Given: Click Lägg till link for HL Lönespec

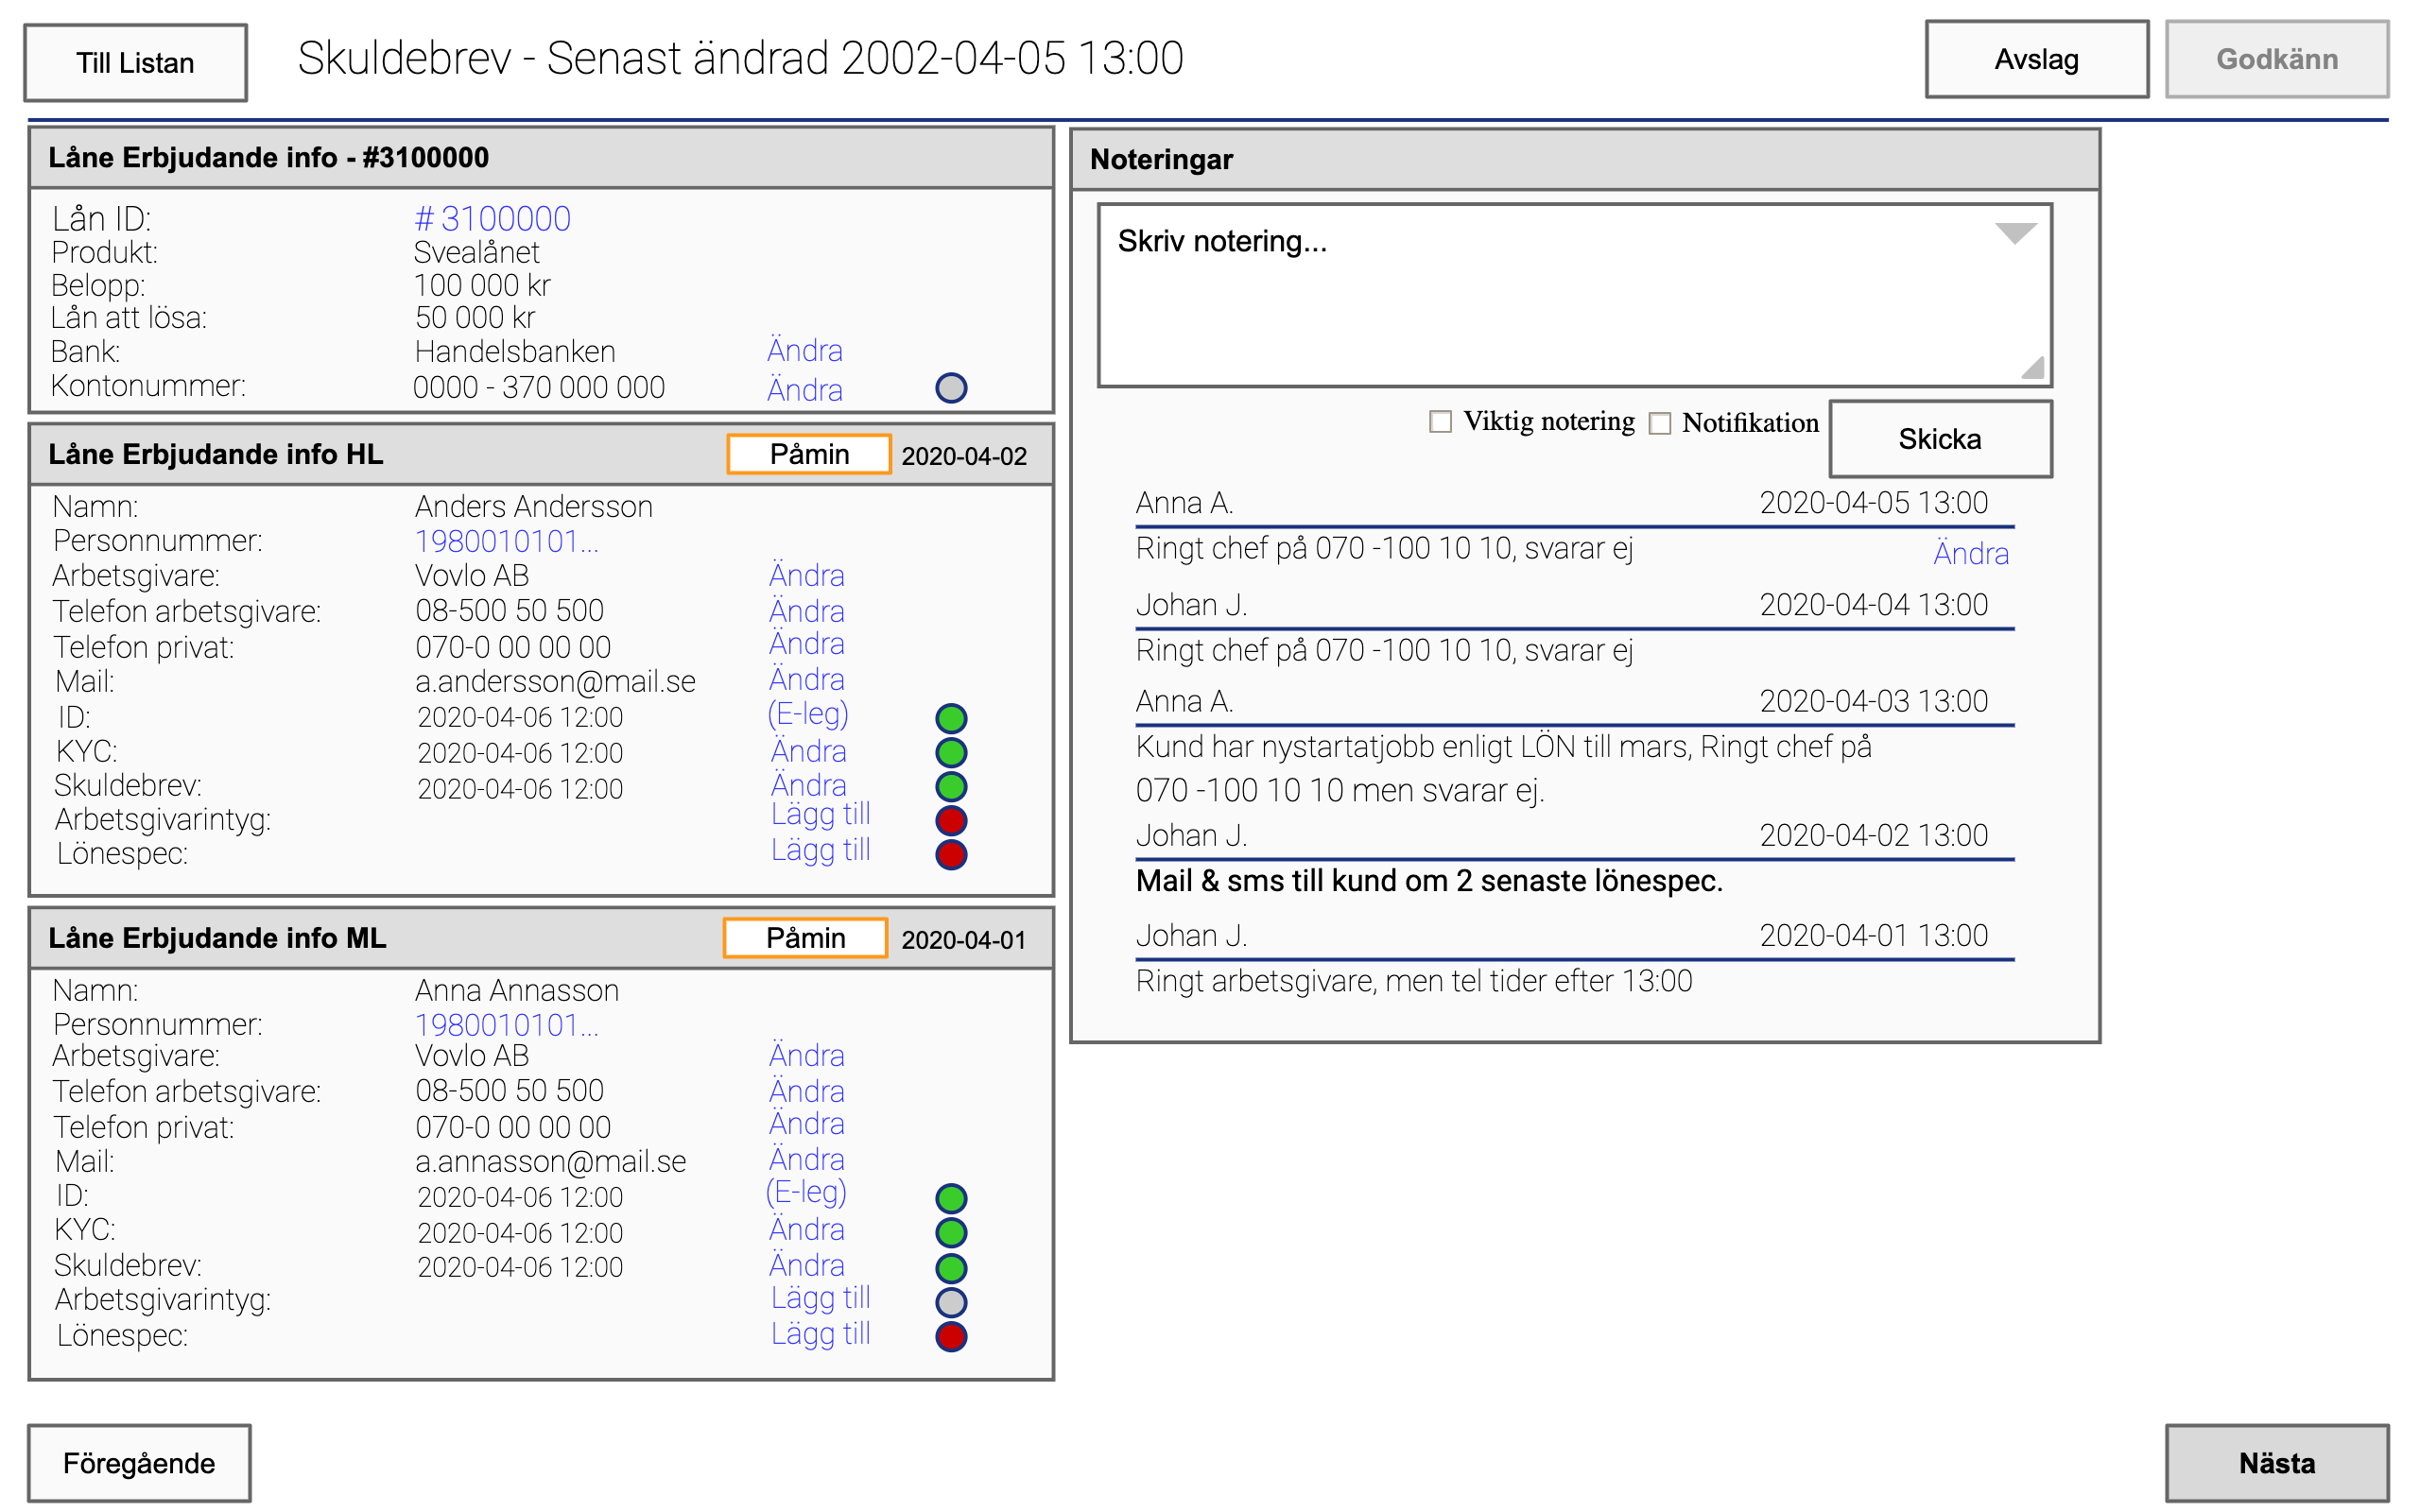Looking at the screenshot, I should 820,850.
